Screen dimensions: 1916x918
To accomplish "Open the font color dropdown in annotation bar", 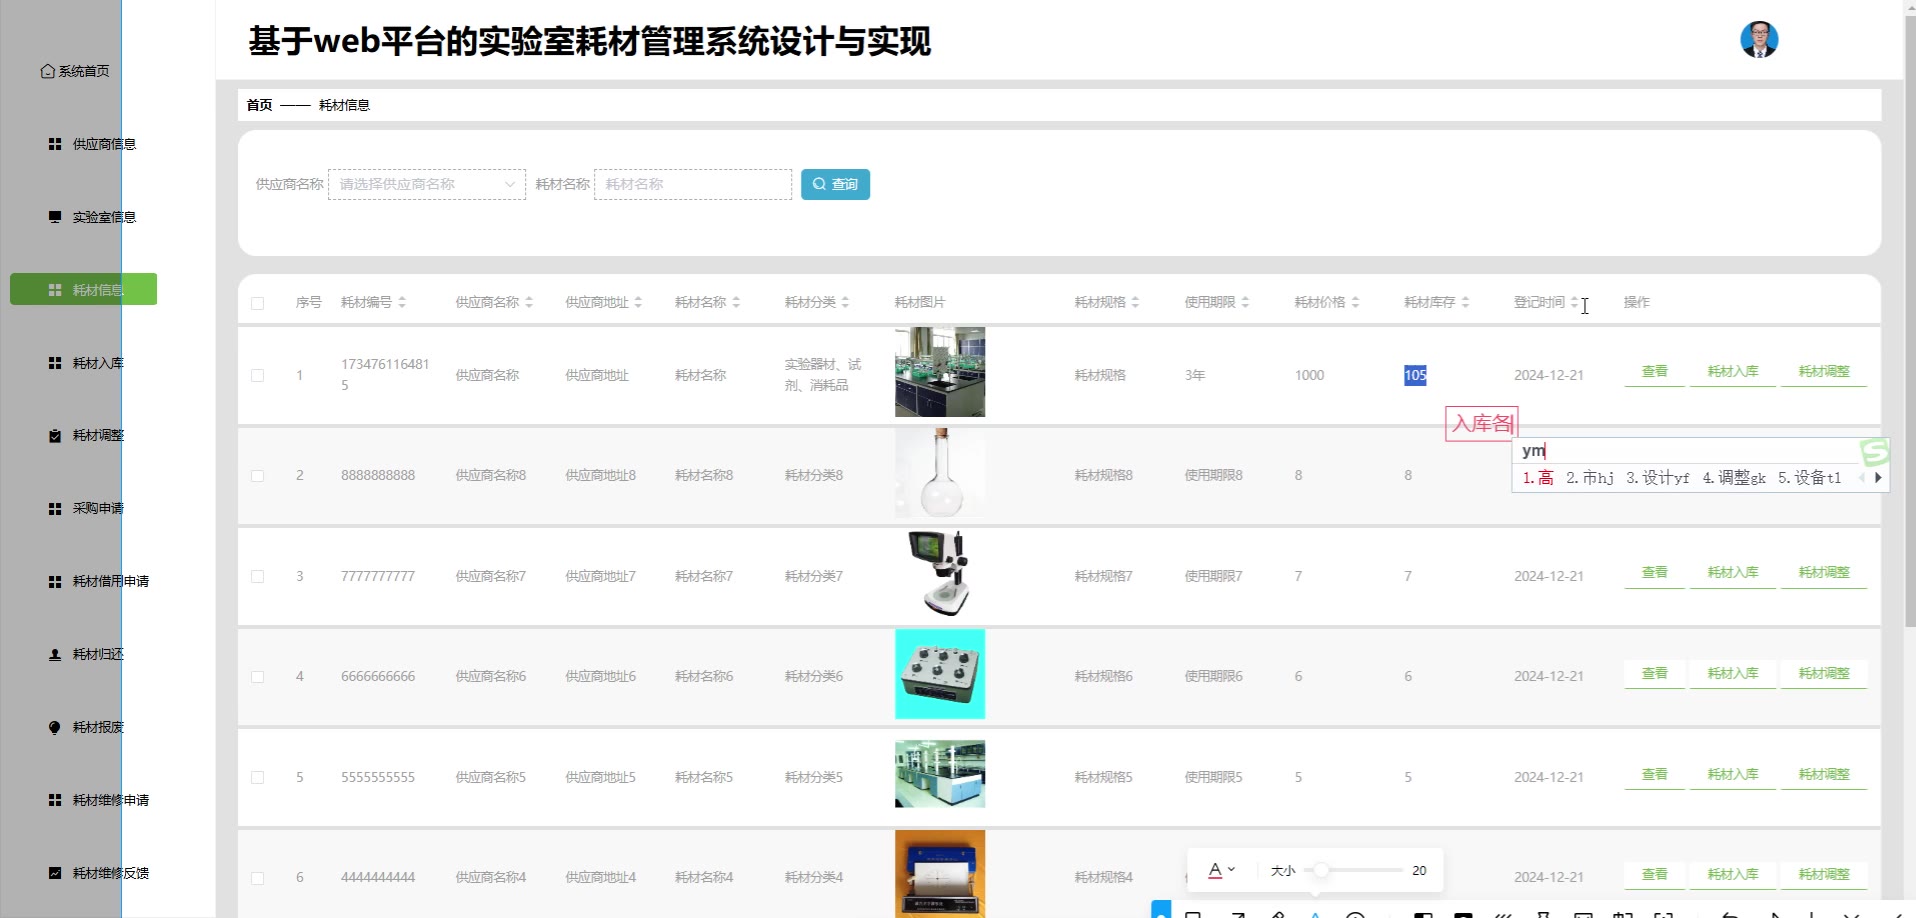I will click(x=1221, y=870).
